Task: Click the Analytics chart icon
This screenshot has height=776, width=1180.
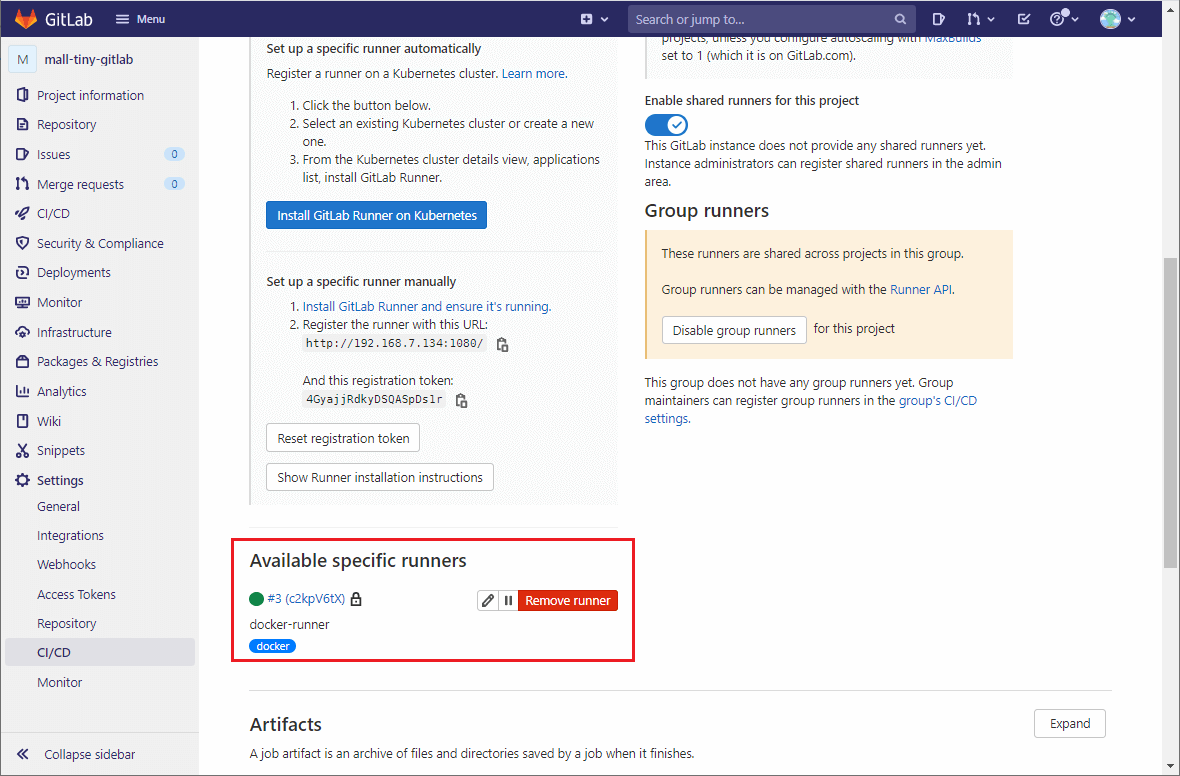Action: coord(23,391)
